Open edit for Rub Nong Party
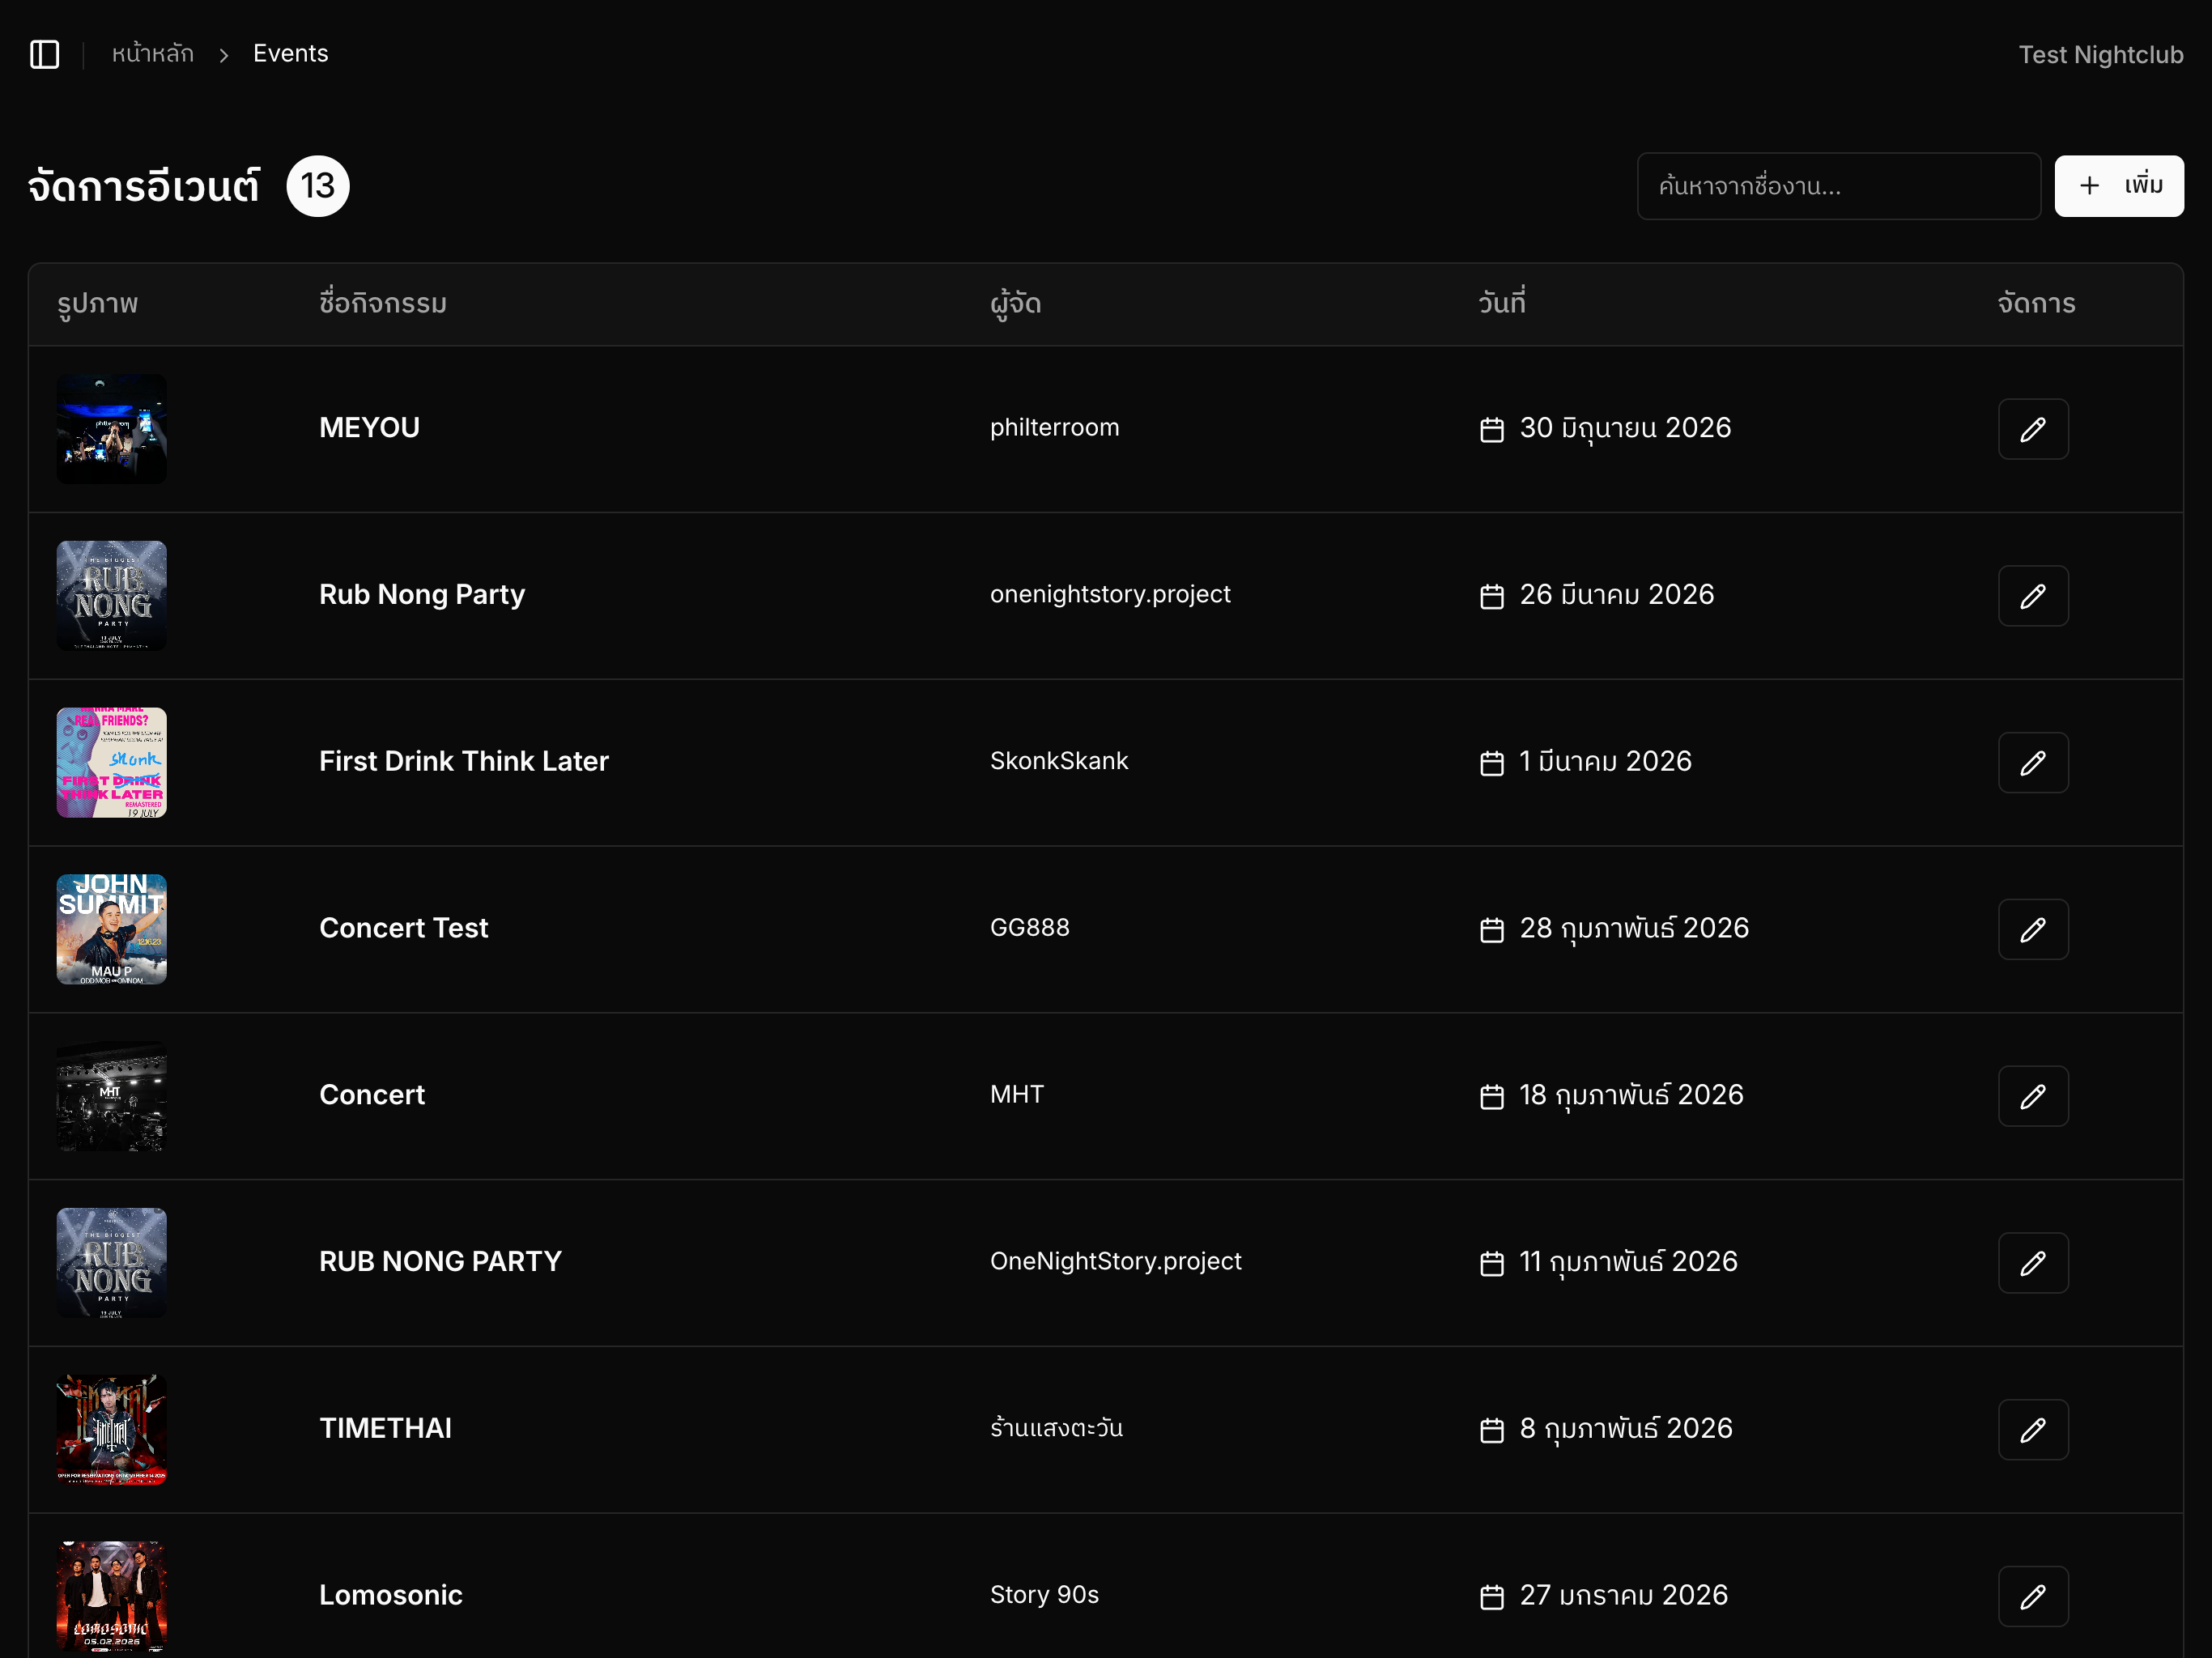The height and width of the screenshot is (1658, 2212). pos(2033,596)
